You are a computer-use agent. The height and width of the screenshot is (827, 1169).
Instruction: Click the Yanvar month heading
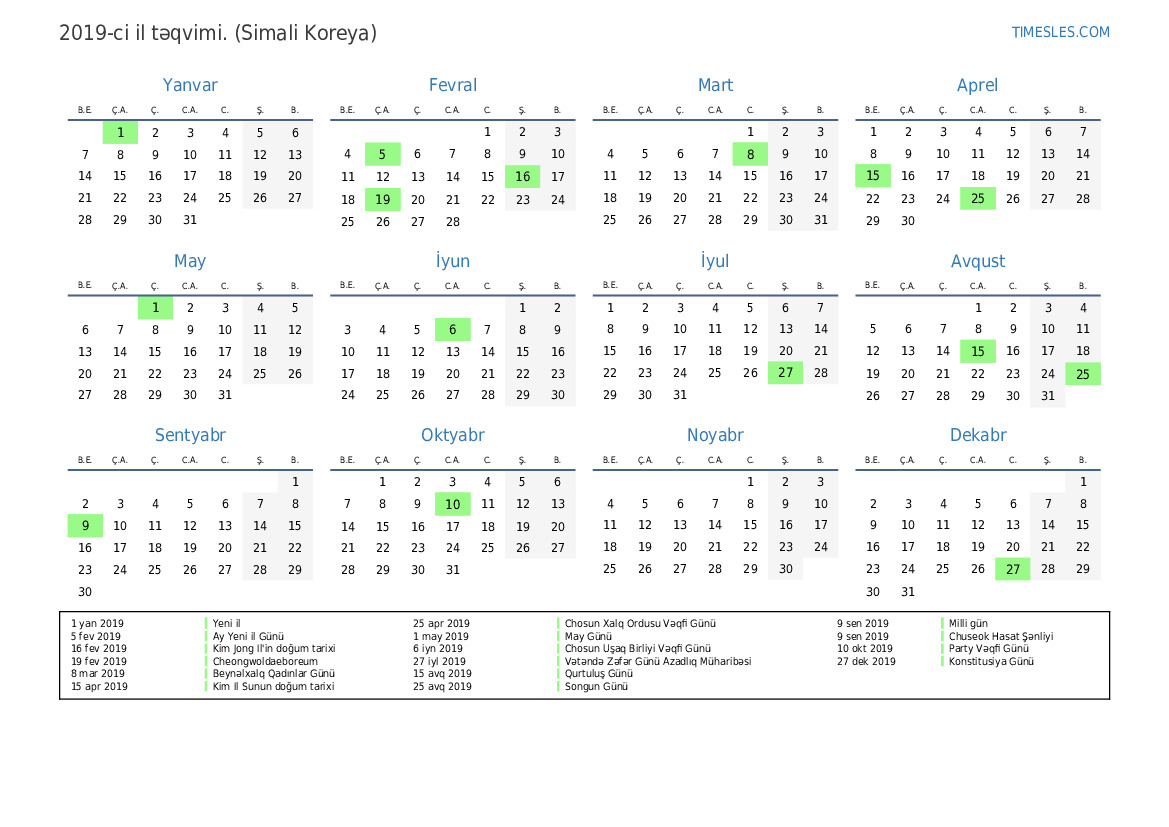pos(190,85)
